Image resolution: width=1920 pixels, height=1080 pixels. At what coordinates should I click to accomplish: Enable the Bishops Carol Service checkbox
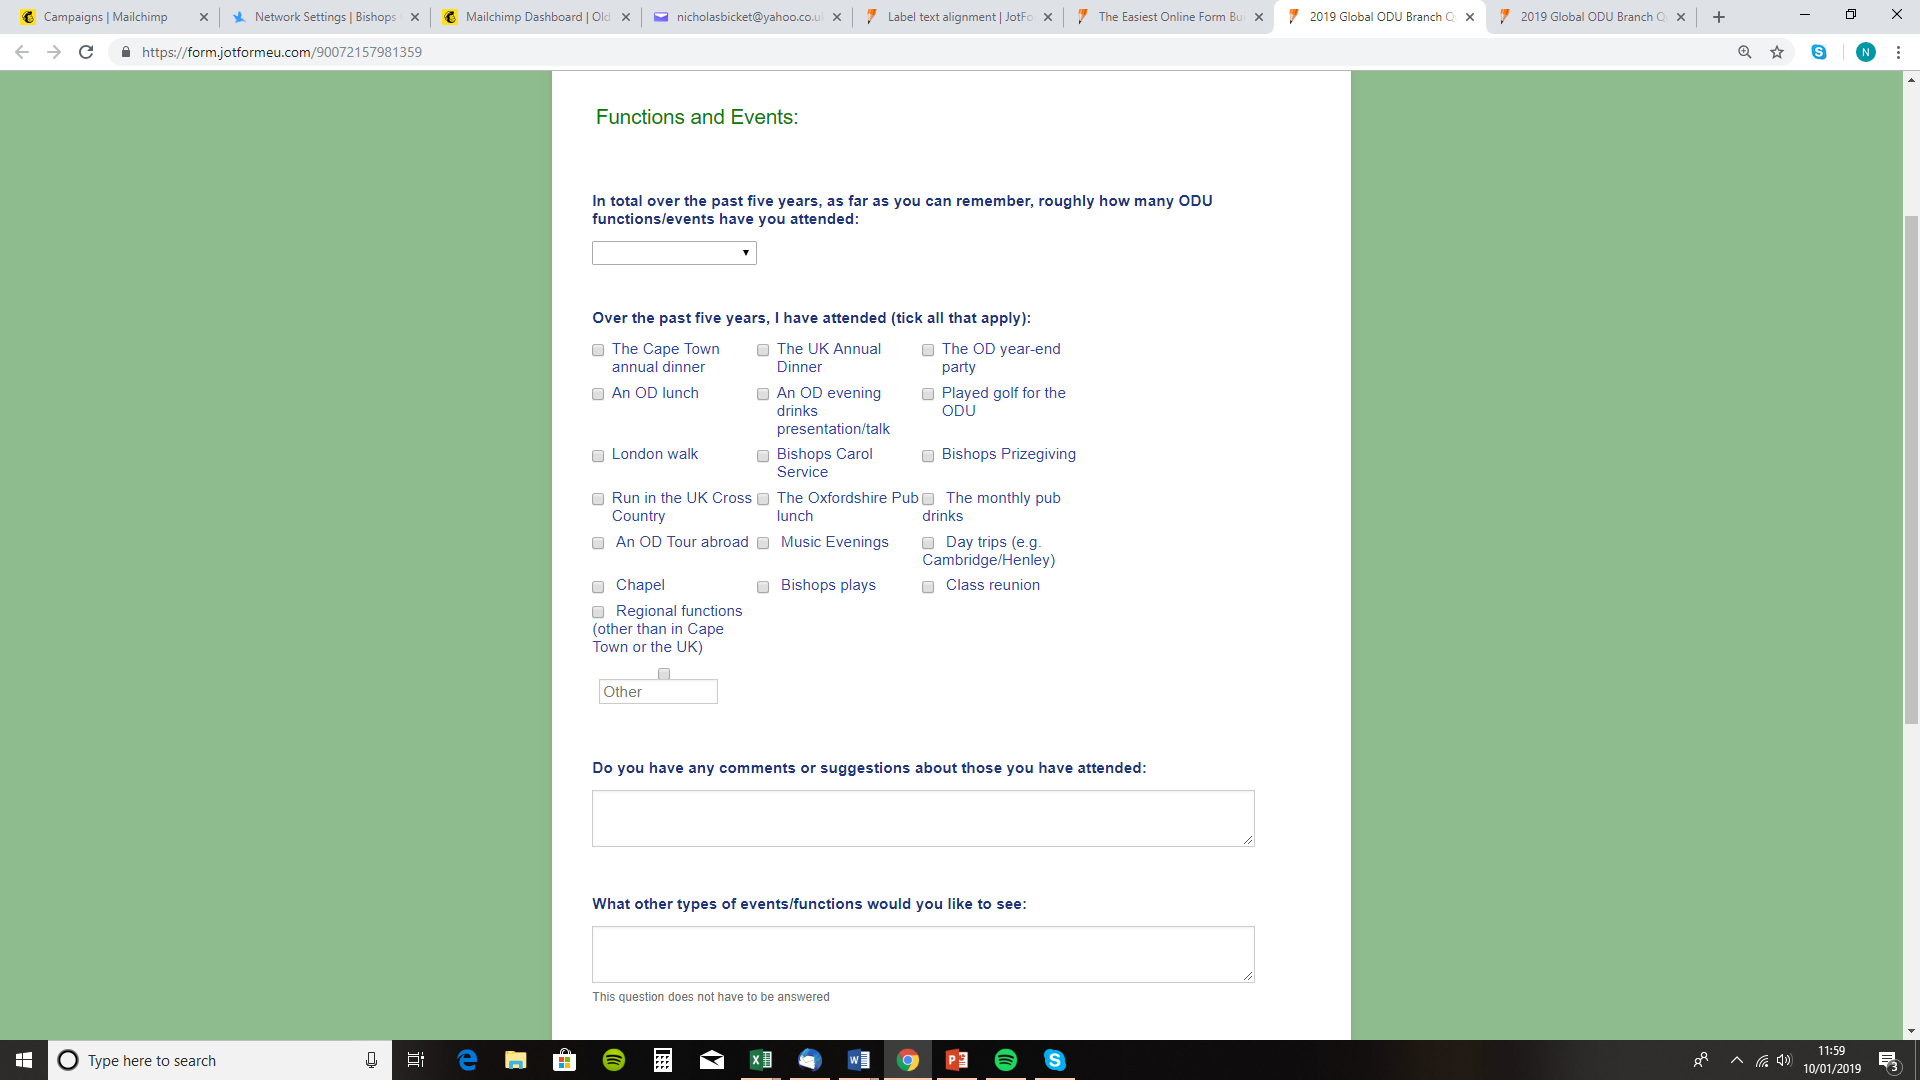tap(764, 455)
